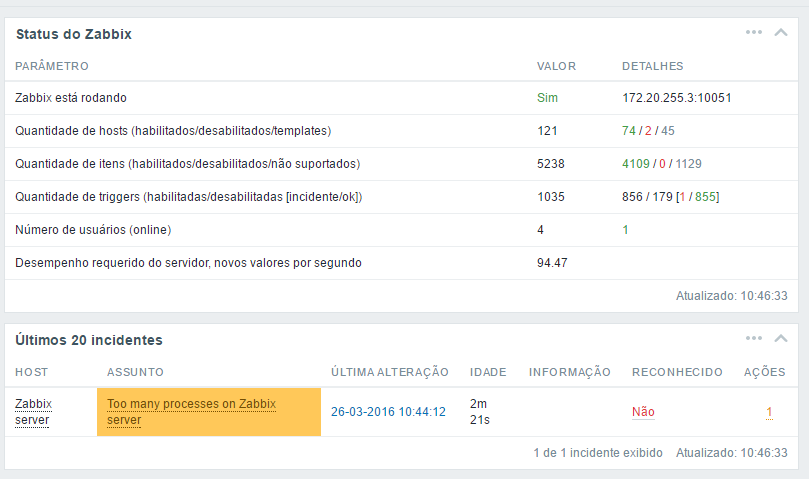This screenshot has height=479, width=809.
Task: Select the Desempenho requerido do servidor label
Action: point(188,263)
